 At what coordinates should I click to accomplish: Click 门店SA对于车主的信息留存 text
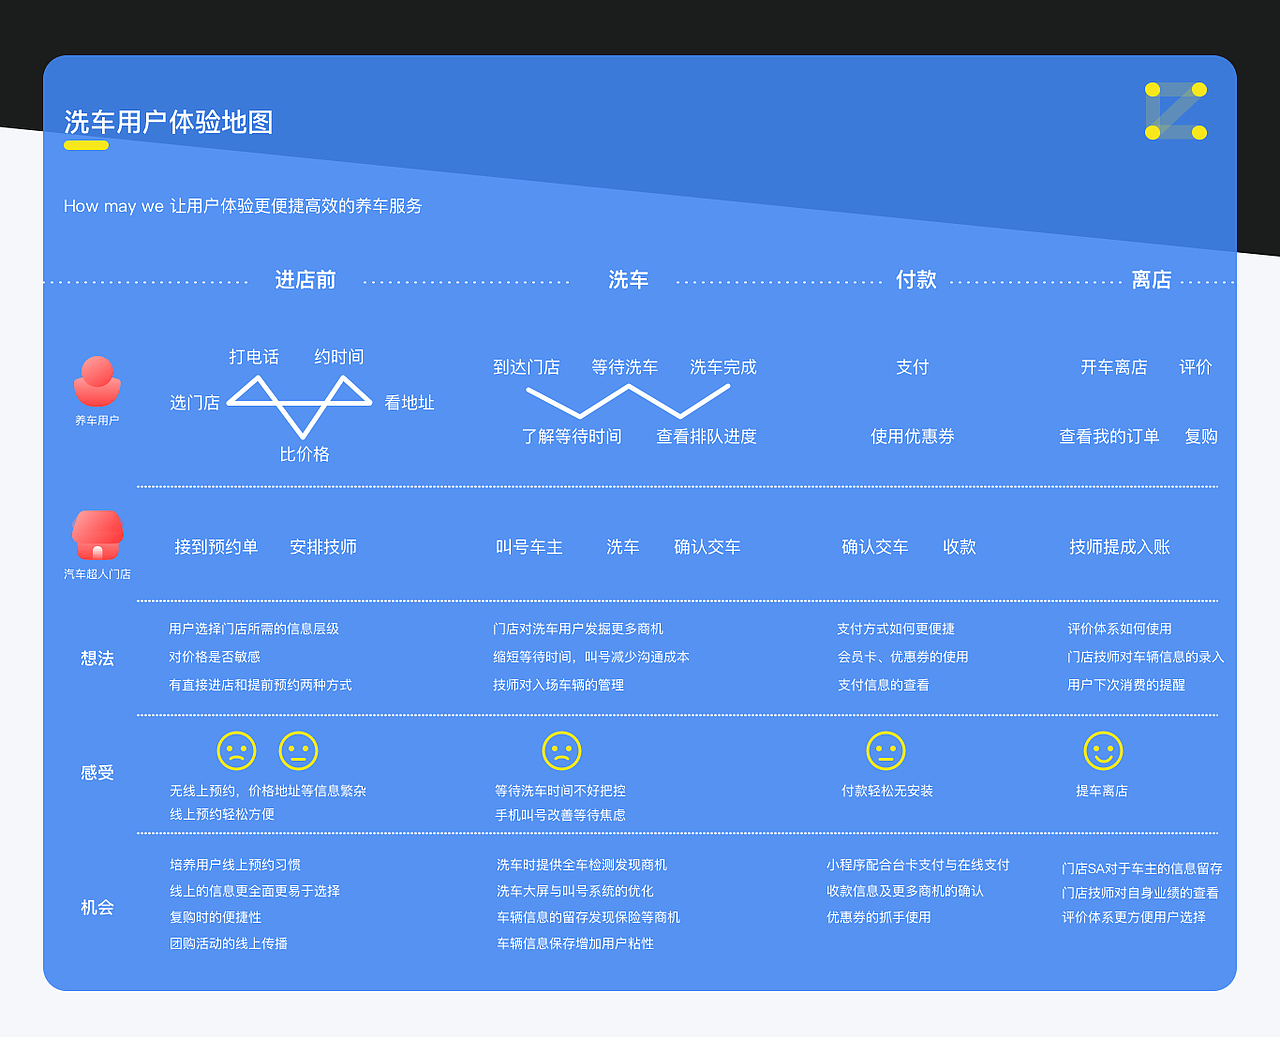[x=1142, y=869]
